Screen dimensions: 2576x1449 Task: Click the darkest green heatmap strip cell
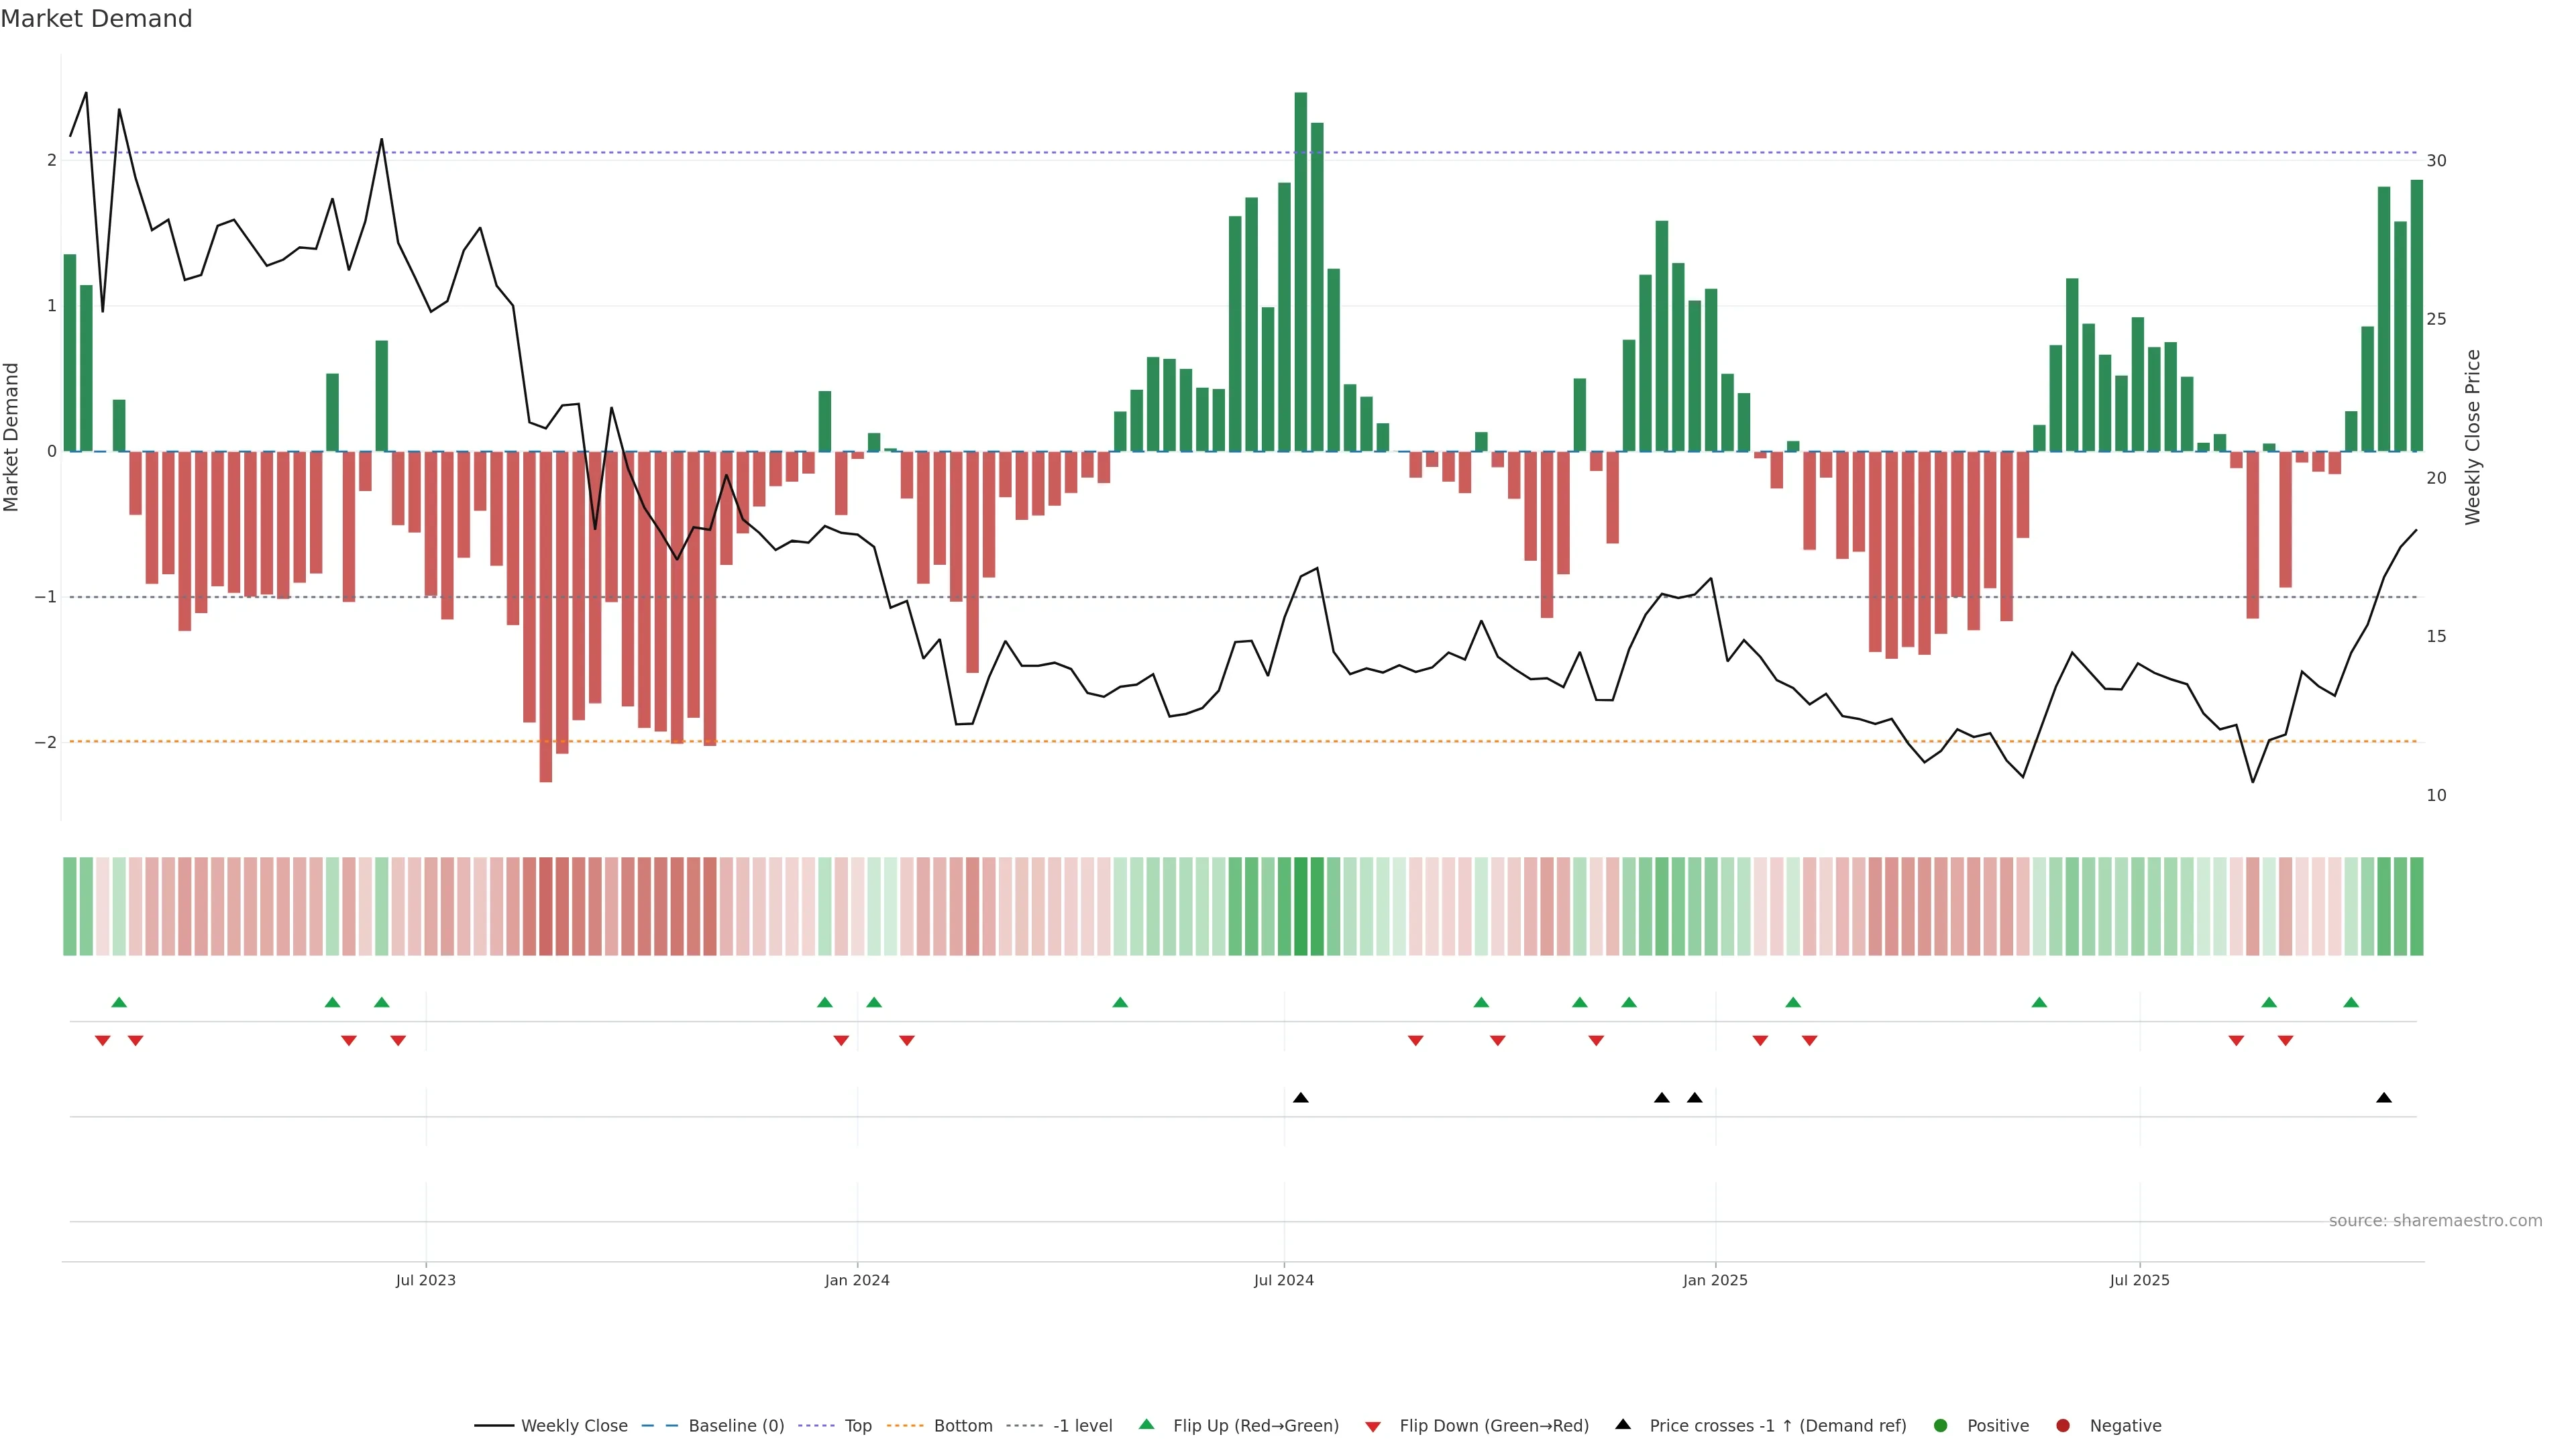tap(1300, 906)
